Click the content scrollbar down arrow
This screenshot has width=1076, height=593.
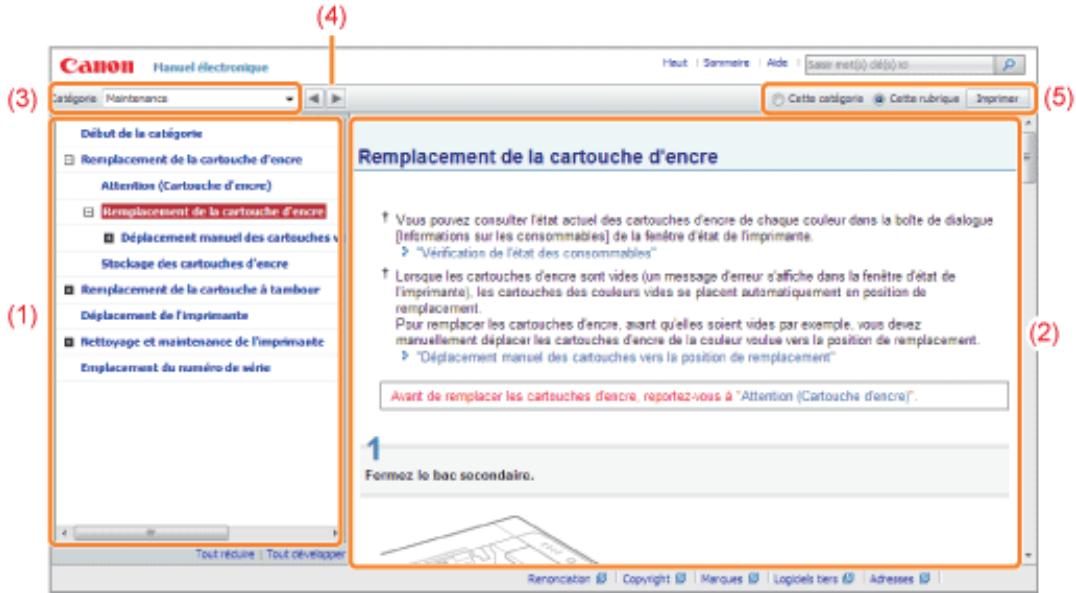(x=1027, y=555)
